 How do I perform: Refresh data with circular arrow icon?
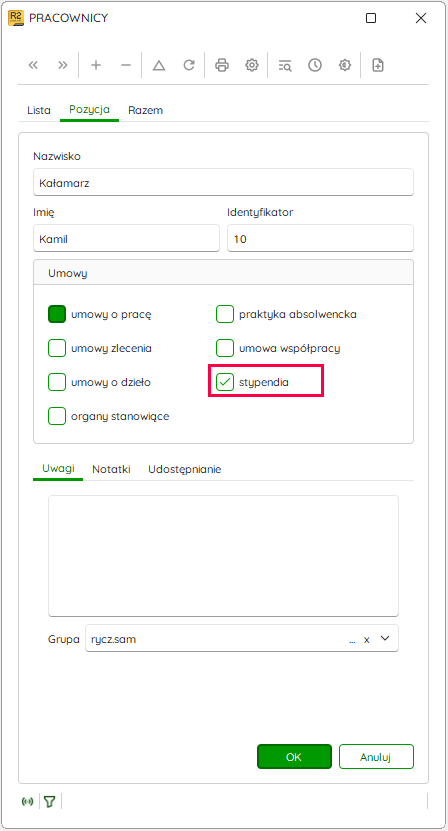pos(189,65)
